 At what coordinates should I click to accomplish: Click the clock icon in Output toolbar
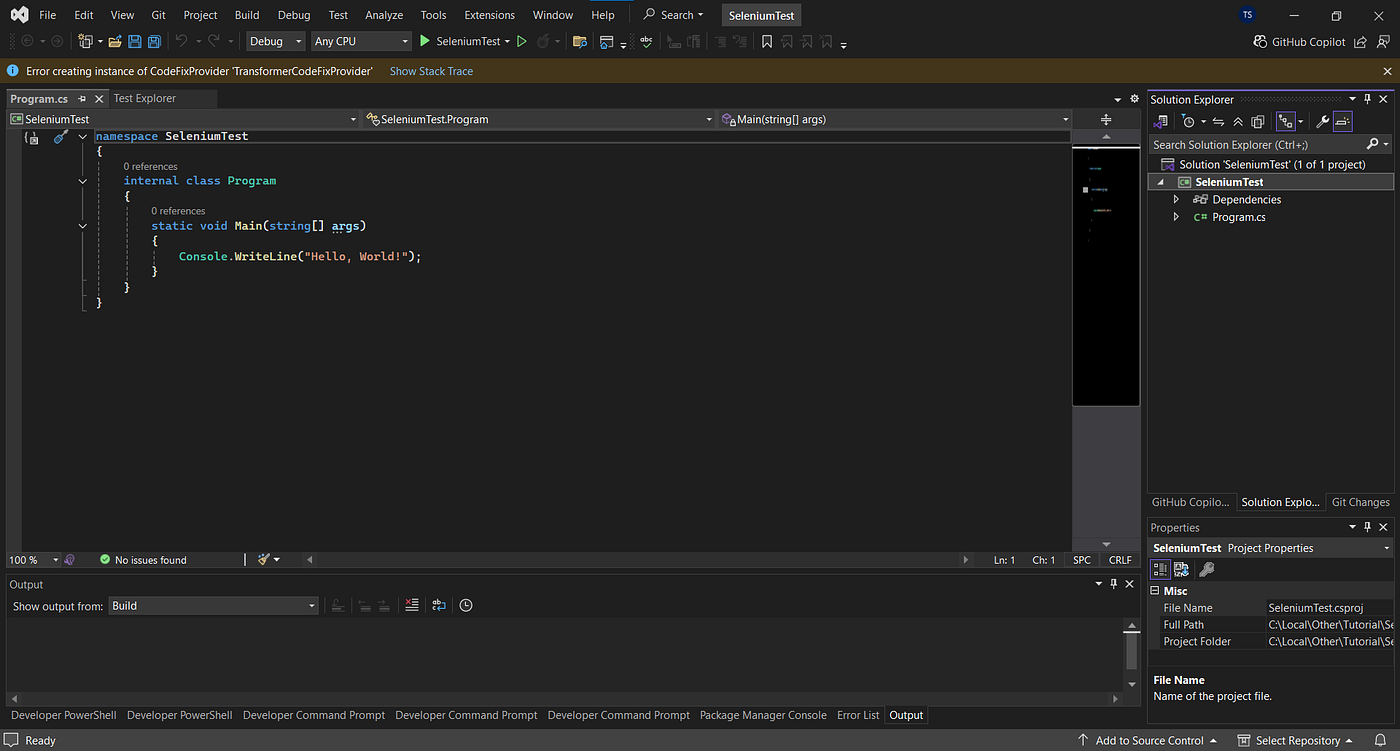(466, 605)
